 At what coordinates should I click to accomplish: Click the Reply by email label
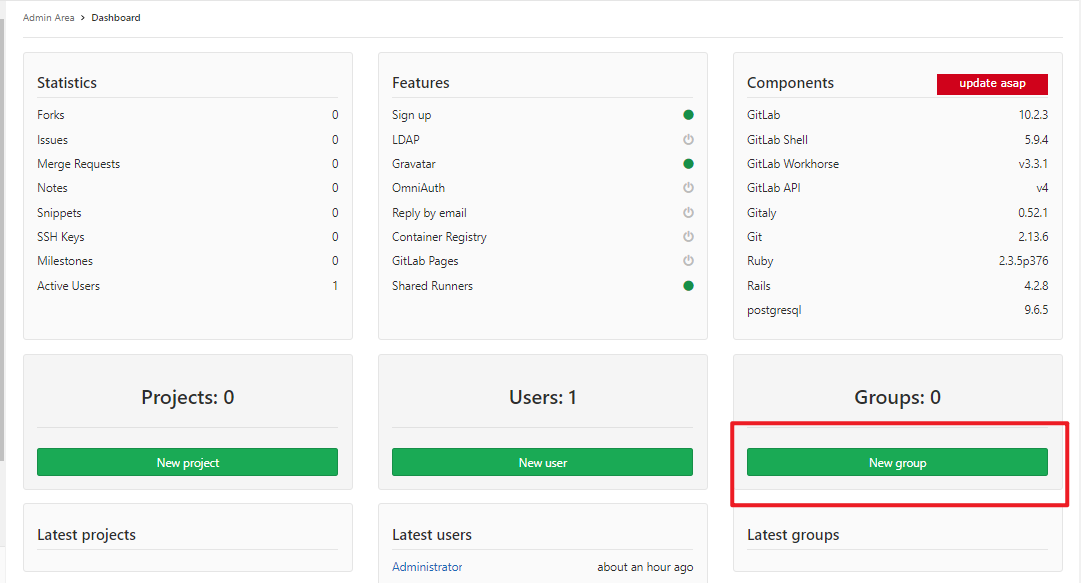click(430, 213)
